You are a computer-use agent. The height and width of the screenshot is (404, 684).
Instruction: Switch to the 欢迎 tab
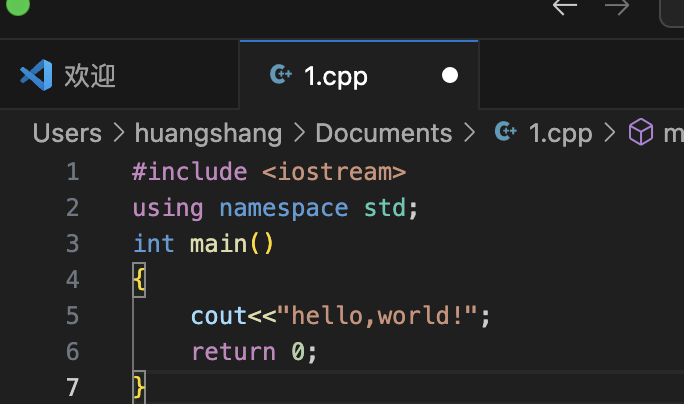click(x=90, y=75)
